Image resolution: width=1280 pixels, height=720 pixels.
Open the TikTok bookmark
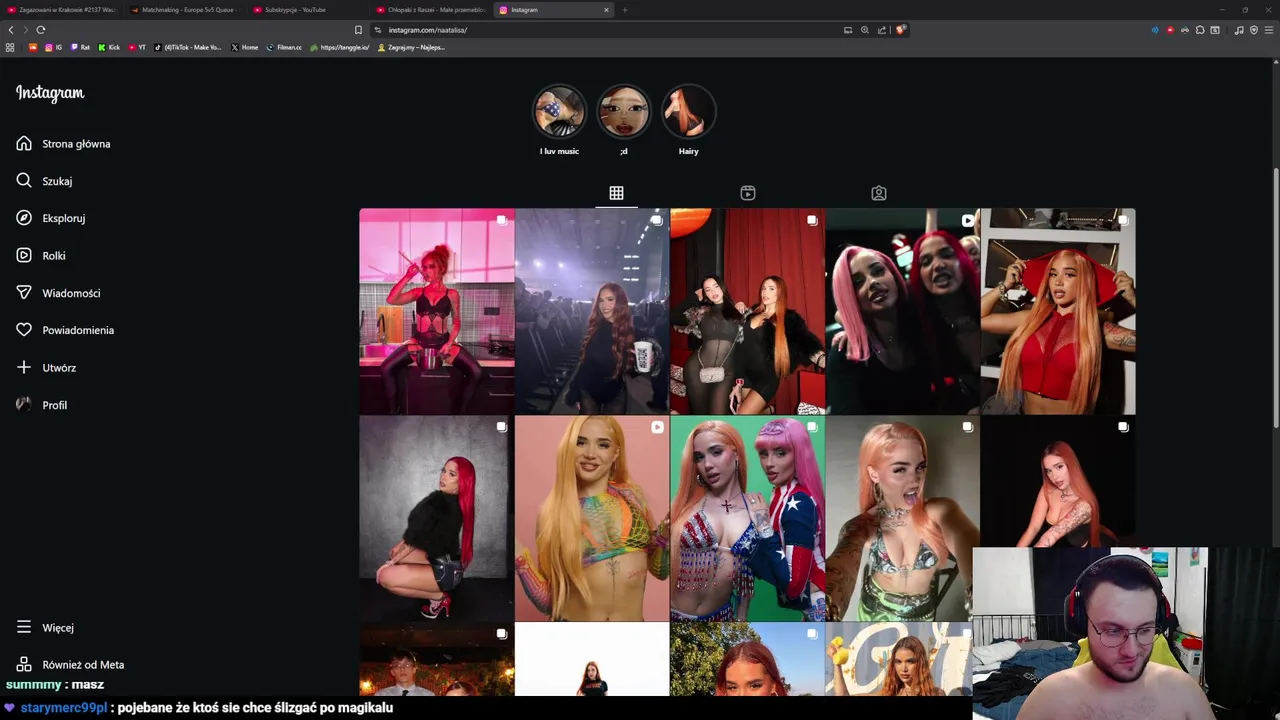189,47
